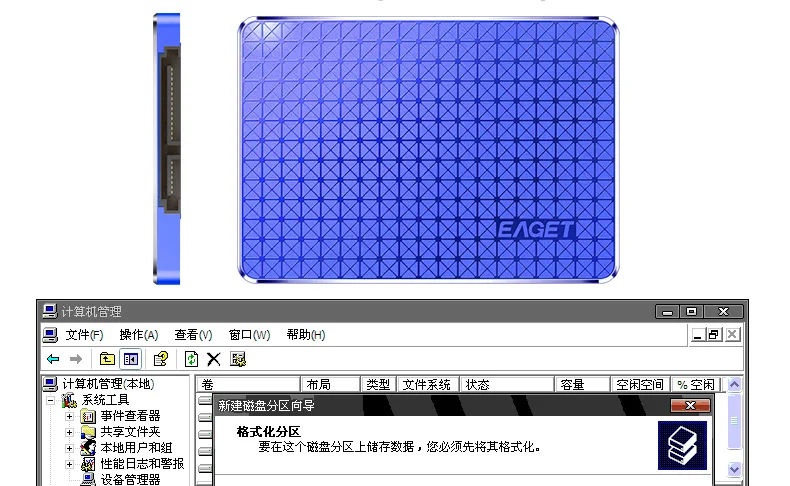Click the format wizard disk stack icon
This screenshot has height=486, width=790.
click(x=682, y=445)
